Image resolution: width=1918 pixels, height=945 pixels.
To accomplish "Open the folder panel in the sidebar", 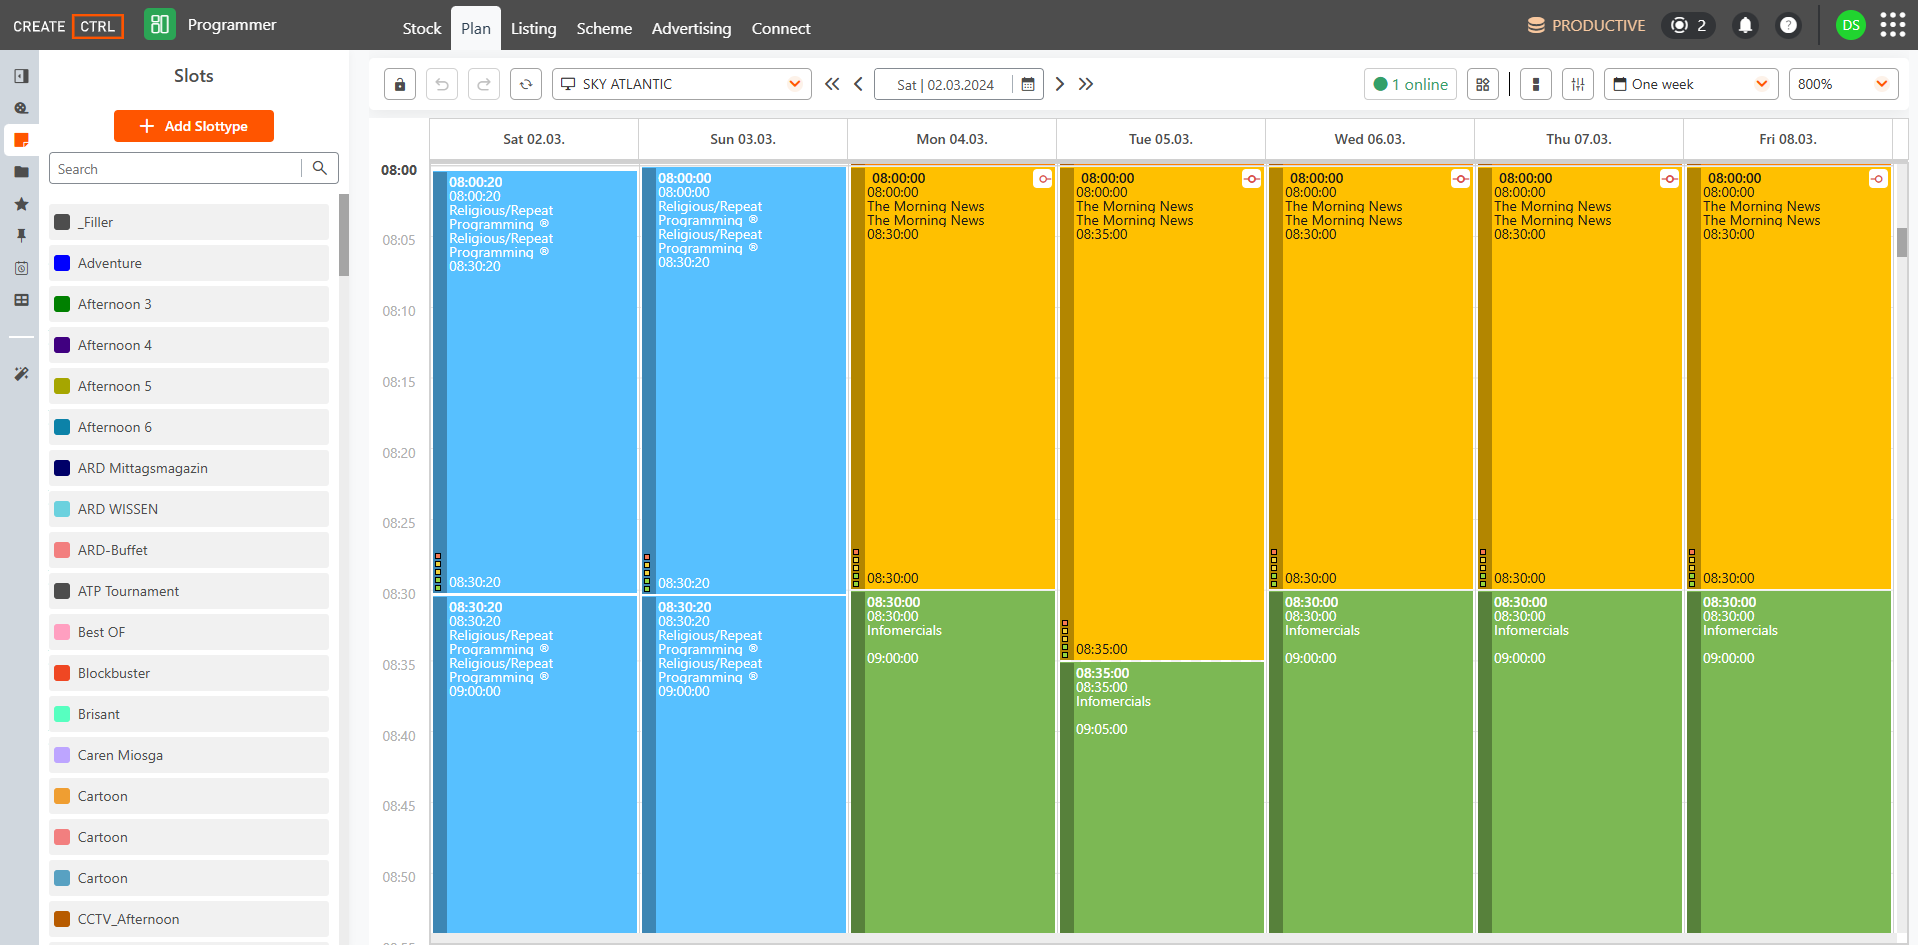I will point(21,172).
